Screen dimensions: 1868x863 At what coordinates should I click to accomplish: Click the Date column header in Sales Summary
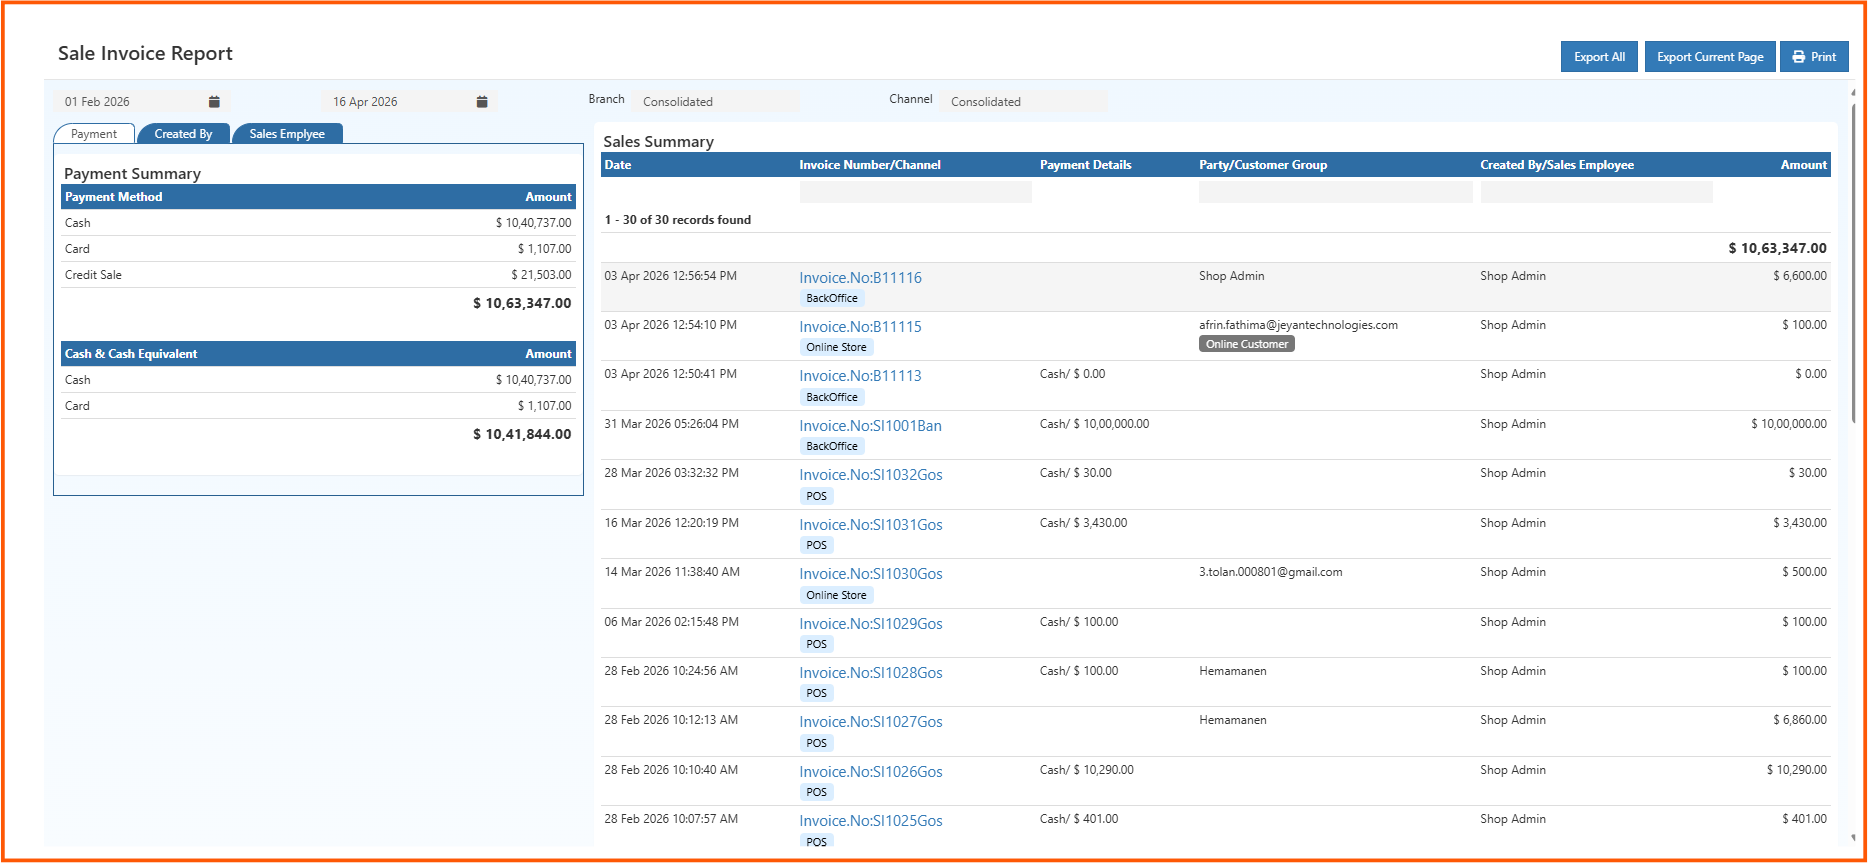(618, 165)
